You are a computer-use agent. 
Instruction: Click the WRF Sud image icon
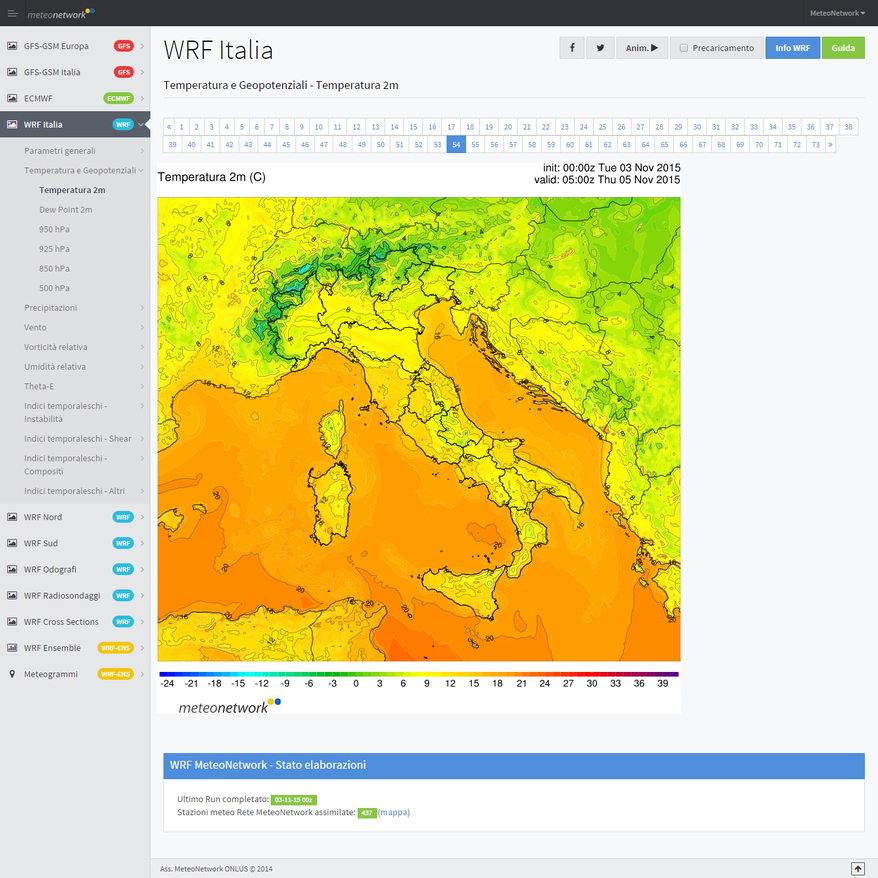point(12,543)
